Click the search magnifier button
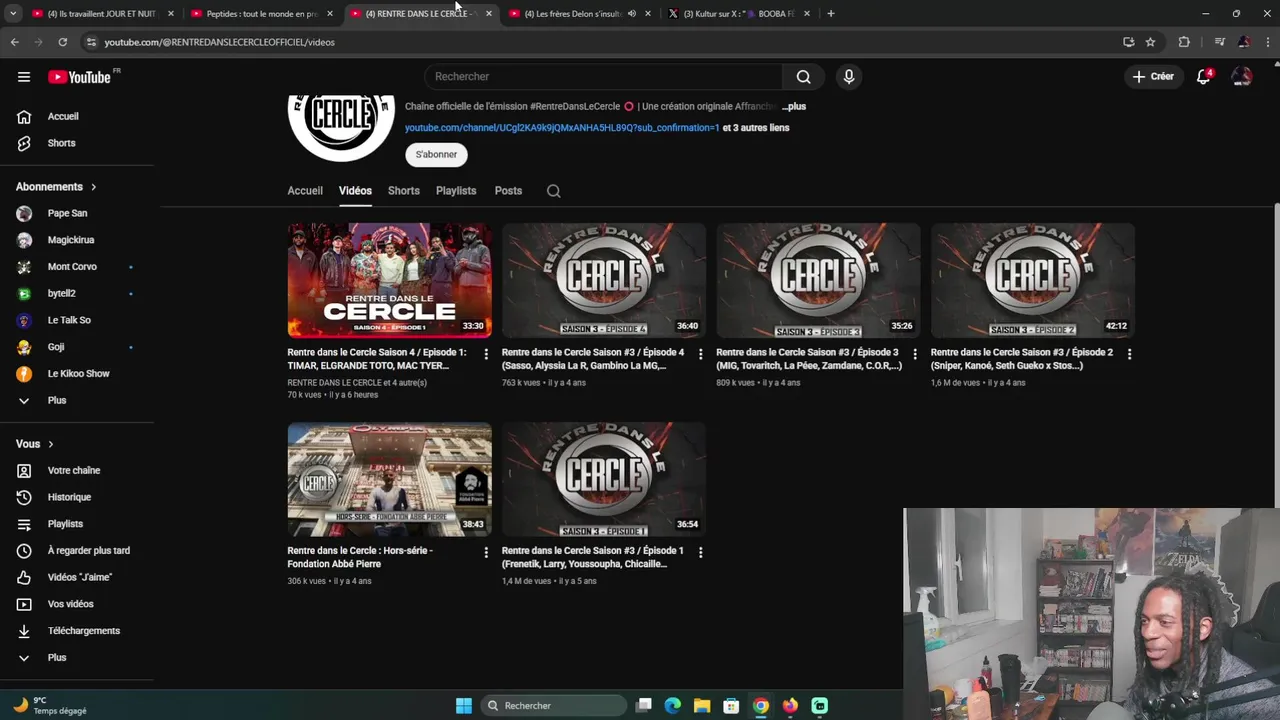Viewport: 1280px width, 720px height. (x=803, y=77)
